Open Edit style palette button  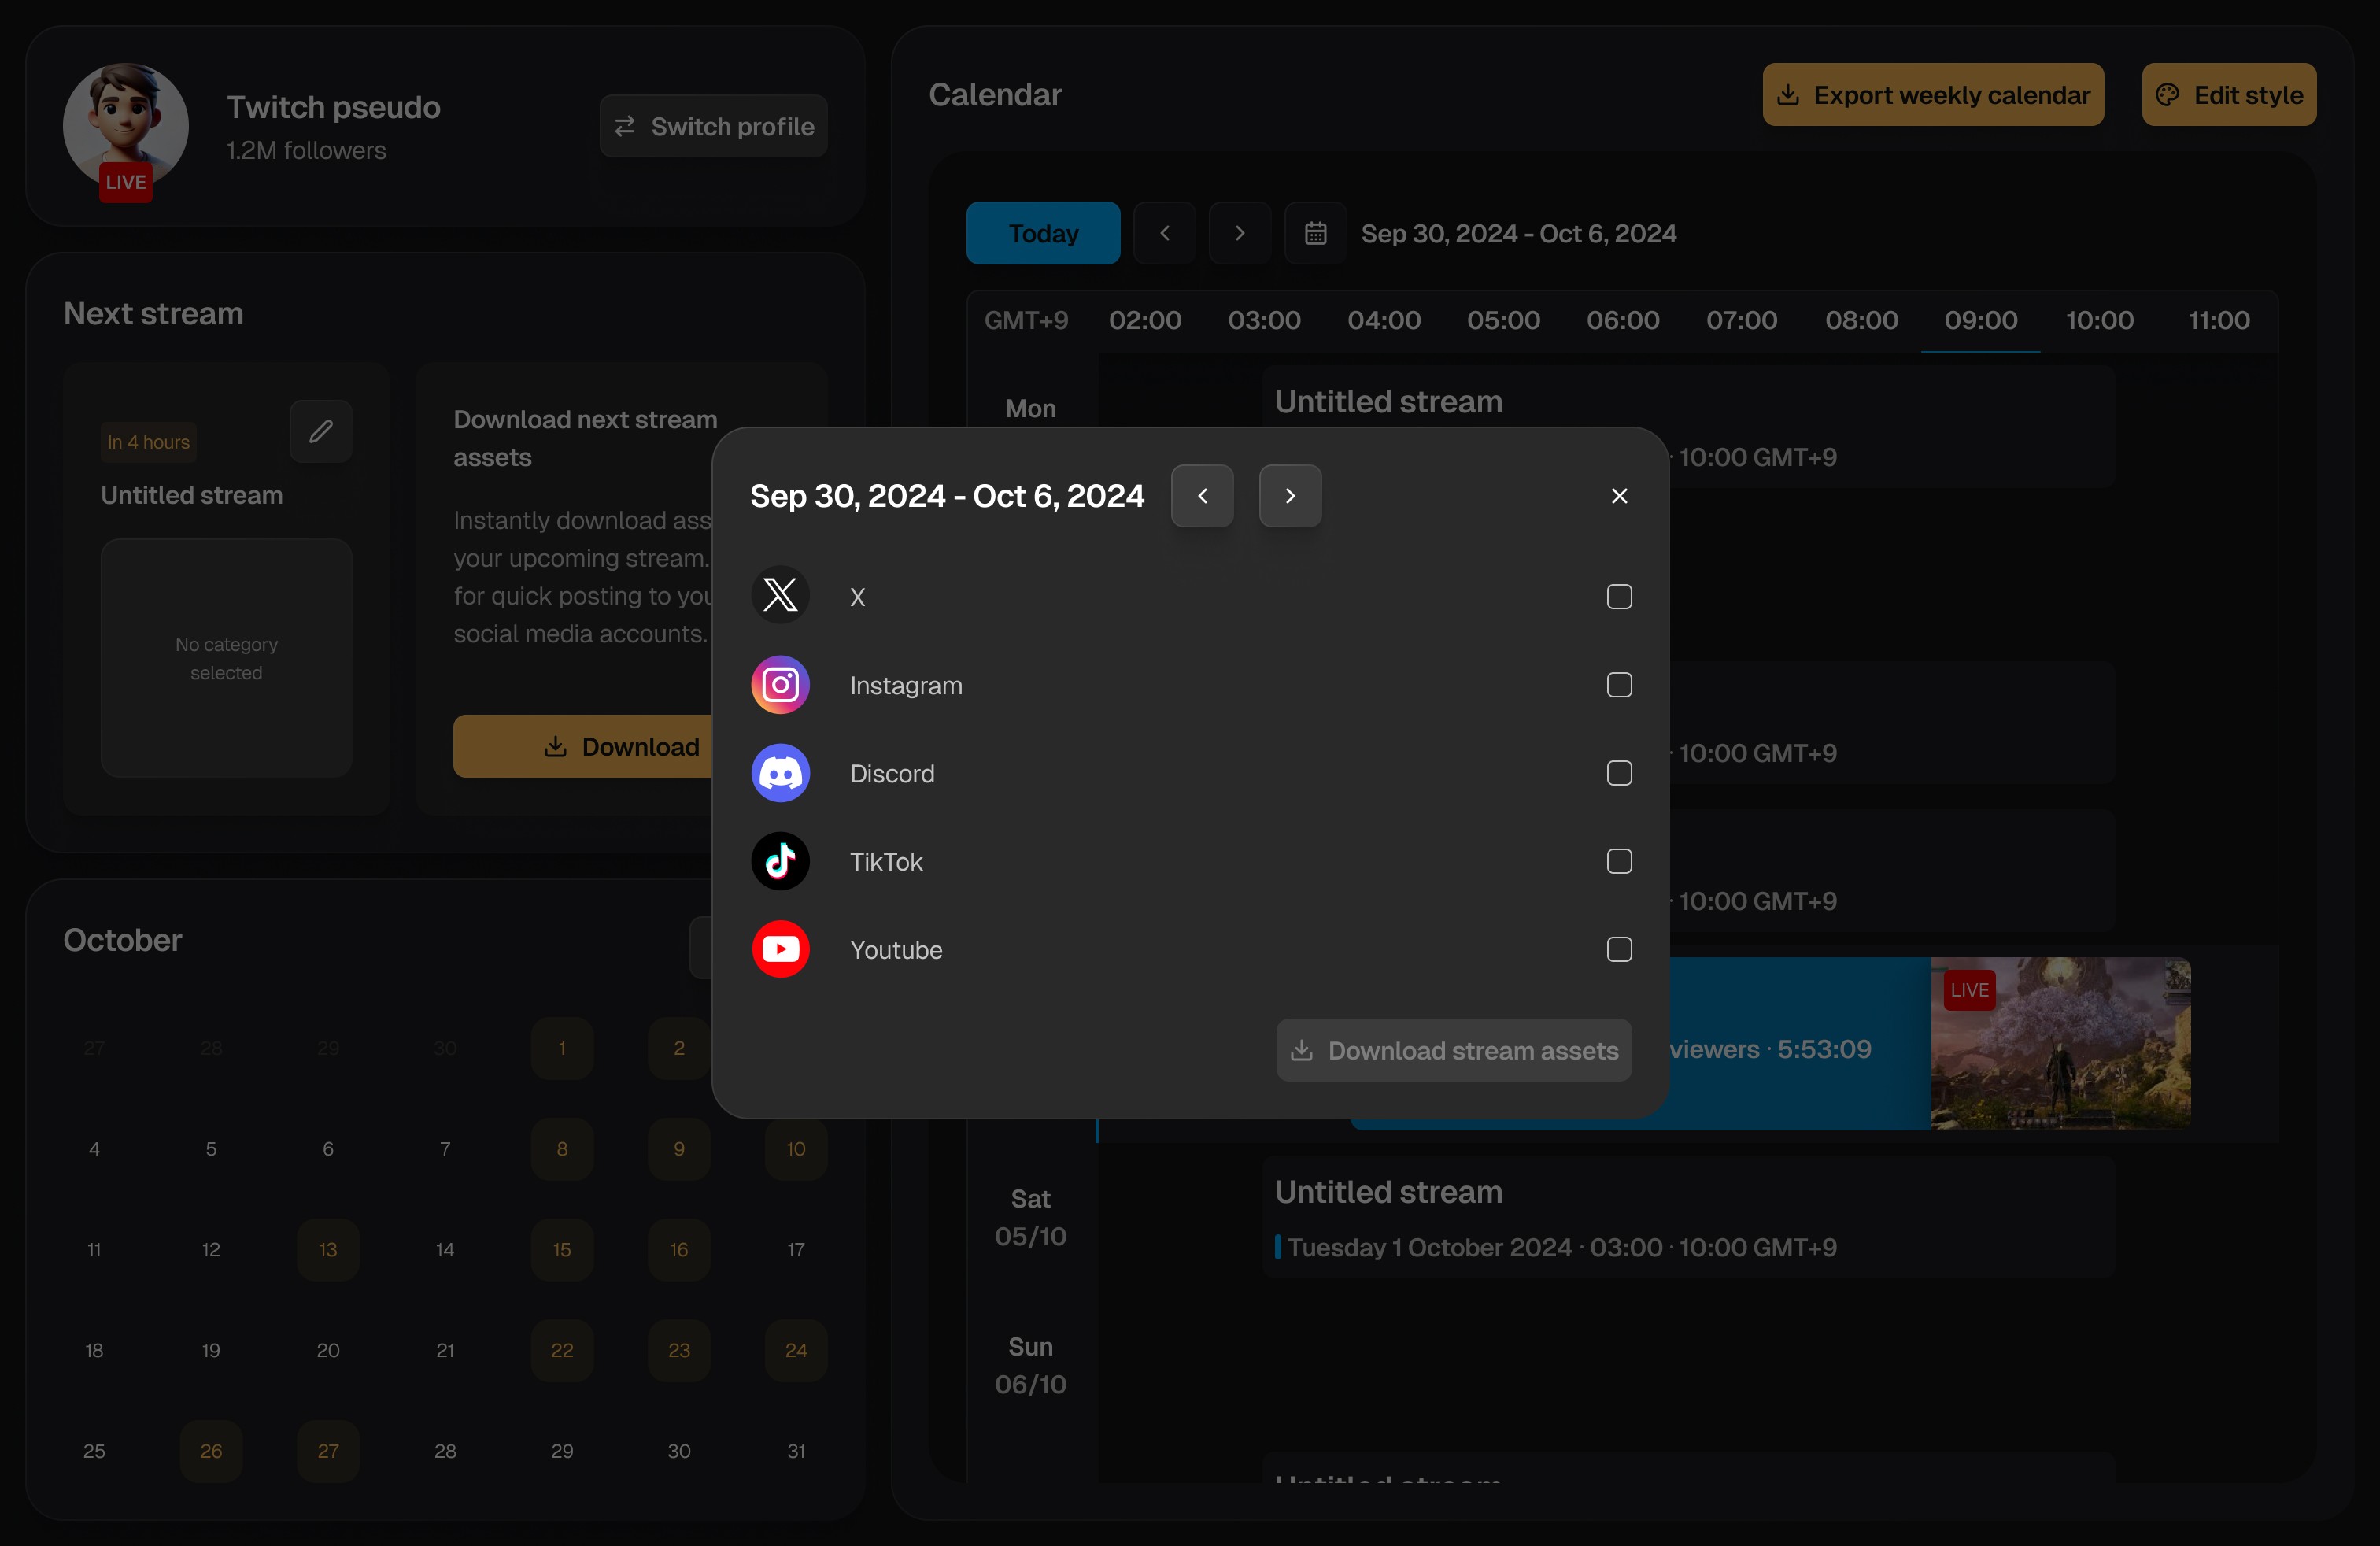coord(2228,95)
